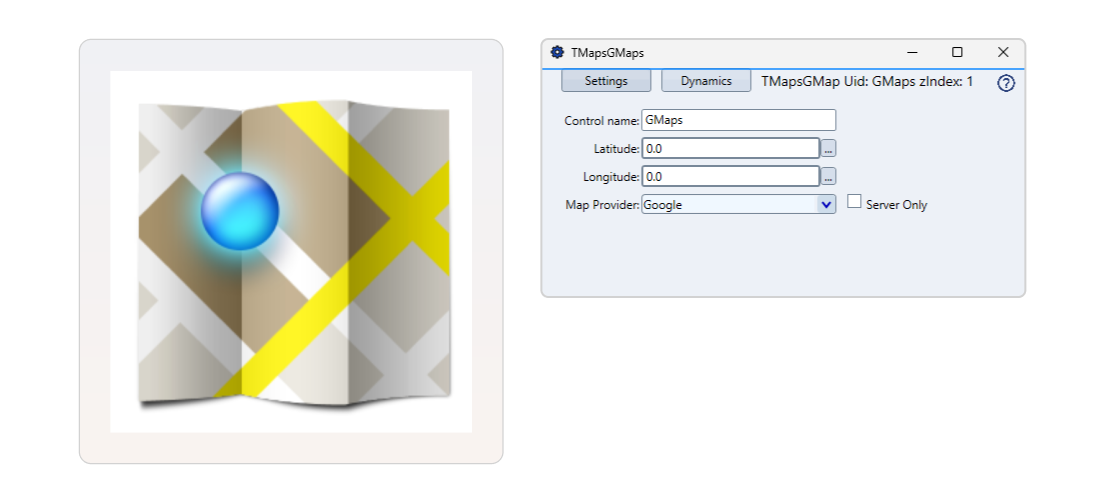
Task: Close the TMapsGMaps window
Action: pos(1003,52)
